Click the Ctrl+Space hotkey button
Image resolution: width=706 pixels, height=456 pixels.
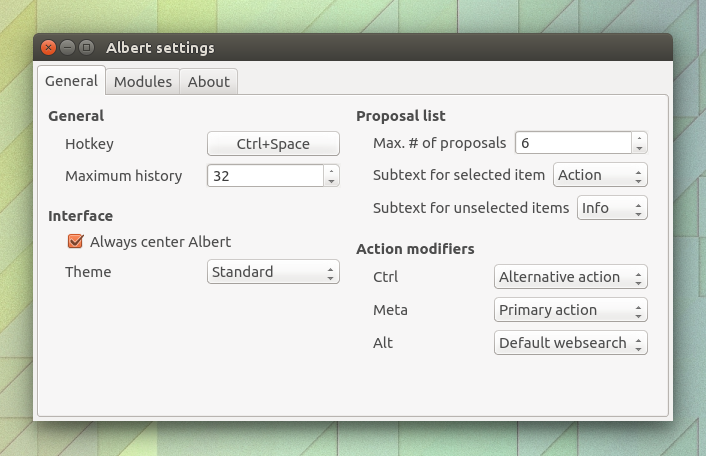(273, 144)
